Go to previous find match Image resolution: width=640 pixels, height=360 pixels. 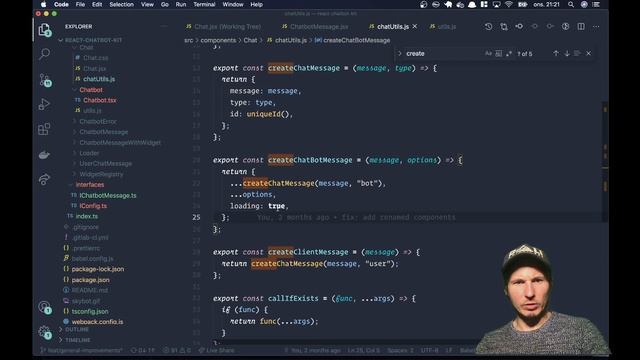556,53
